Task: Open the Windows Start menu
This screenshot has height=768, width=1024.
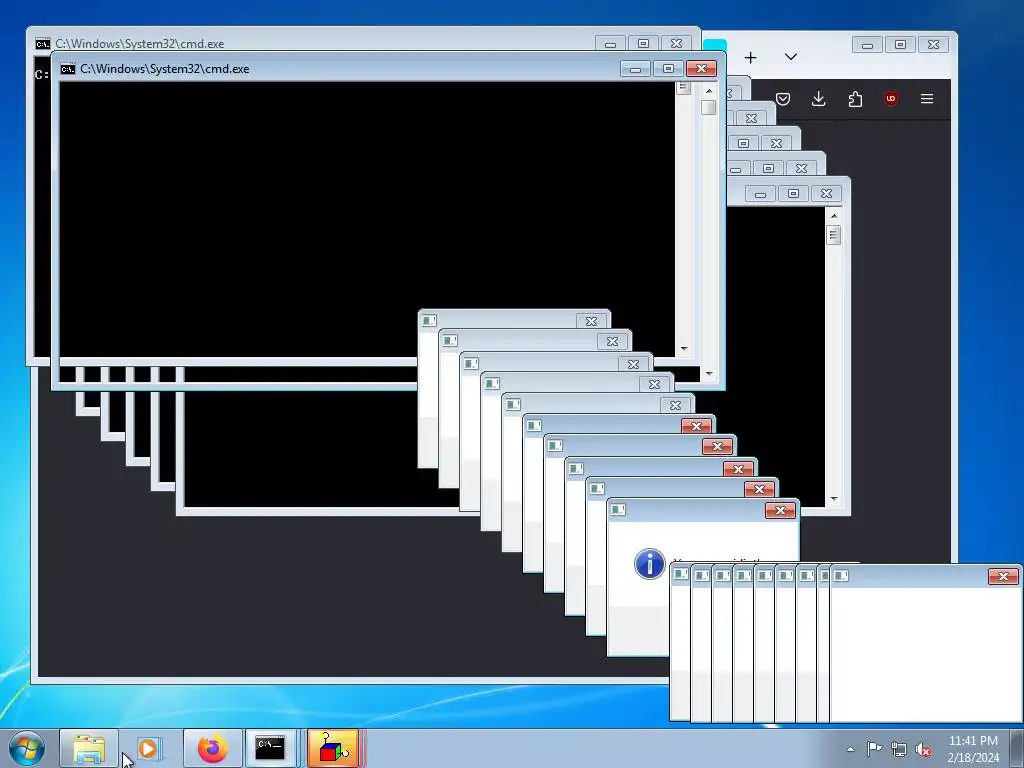Action: pos(27,748)
